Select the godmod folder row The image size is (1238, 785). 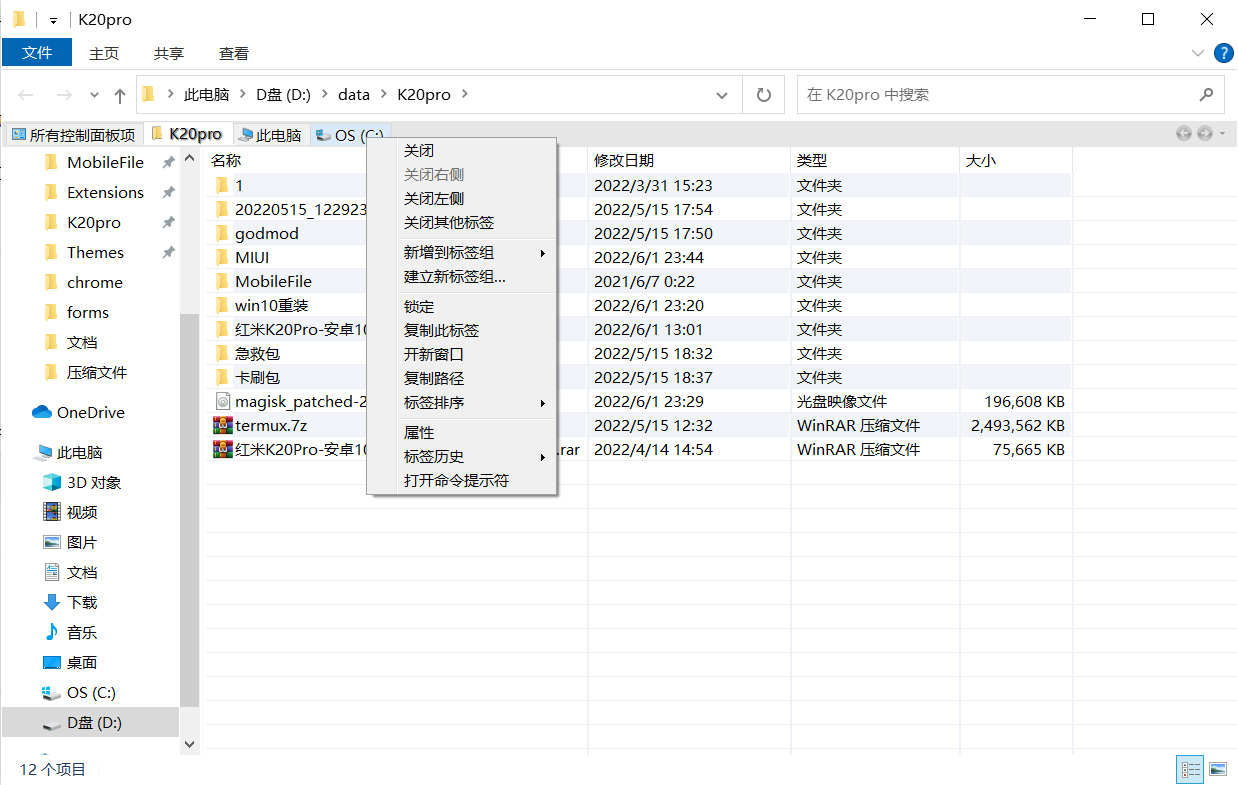pyautogui.click(x=637, y=233)
